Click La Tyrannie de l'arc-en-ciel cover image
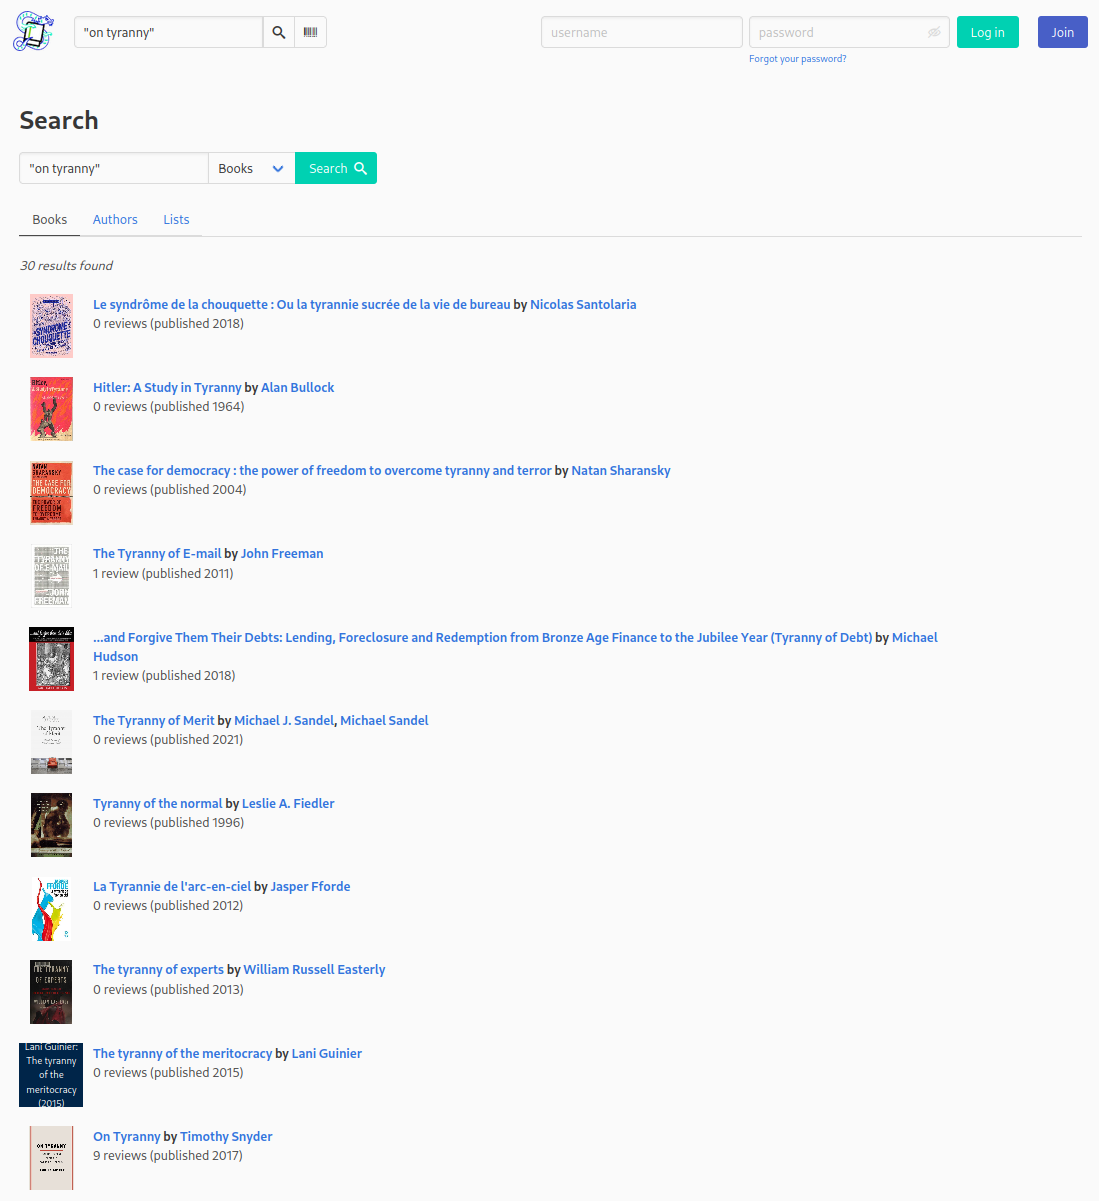1099x1201 pixels. pyautogui.click(x=51, y=908)
